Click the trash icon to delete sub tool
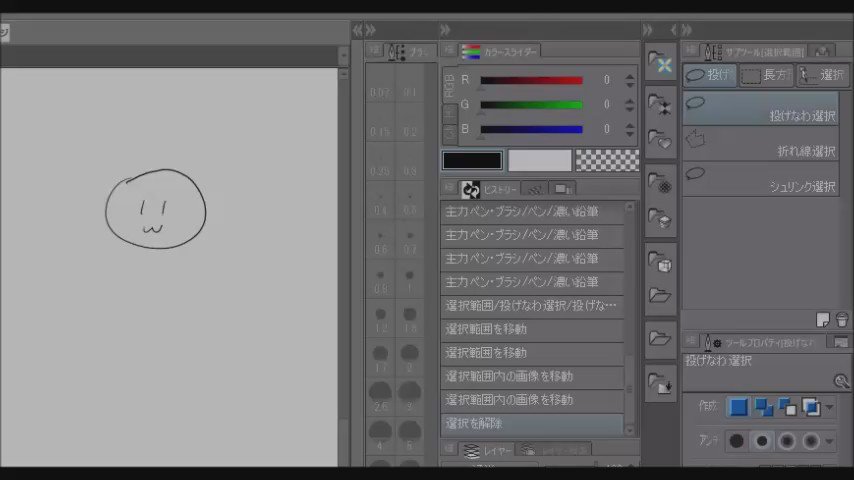This screenshot has height=480, width=854. coord(841,319)
